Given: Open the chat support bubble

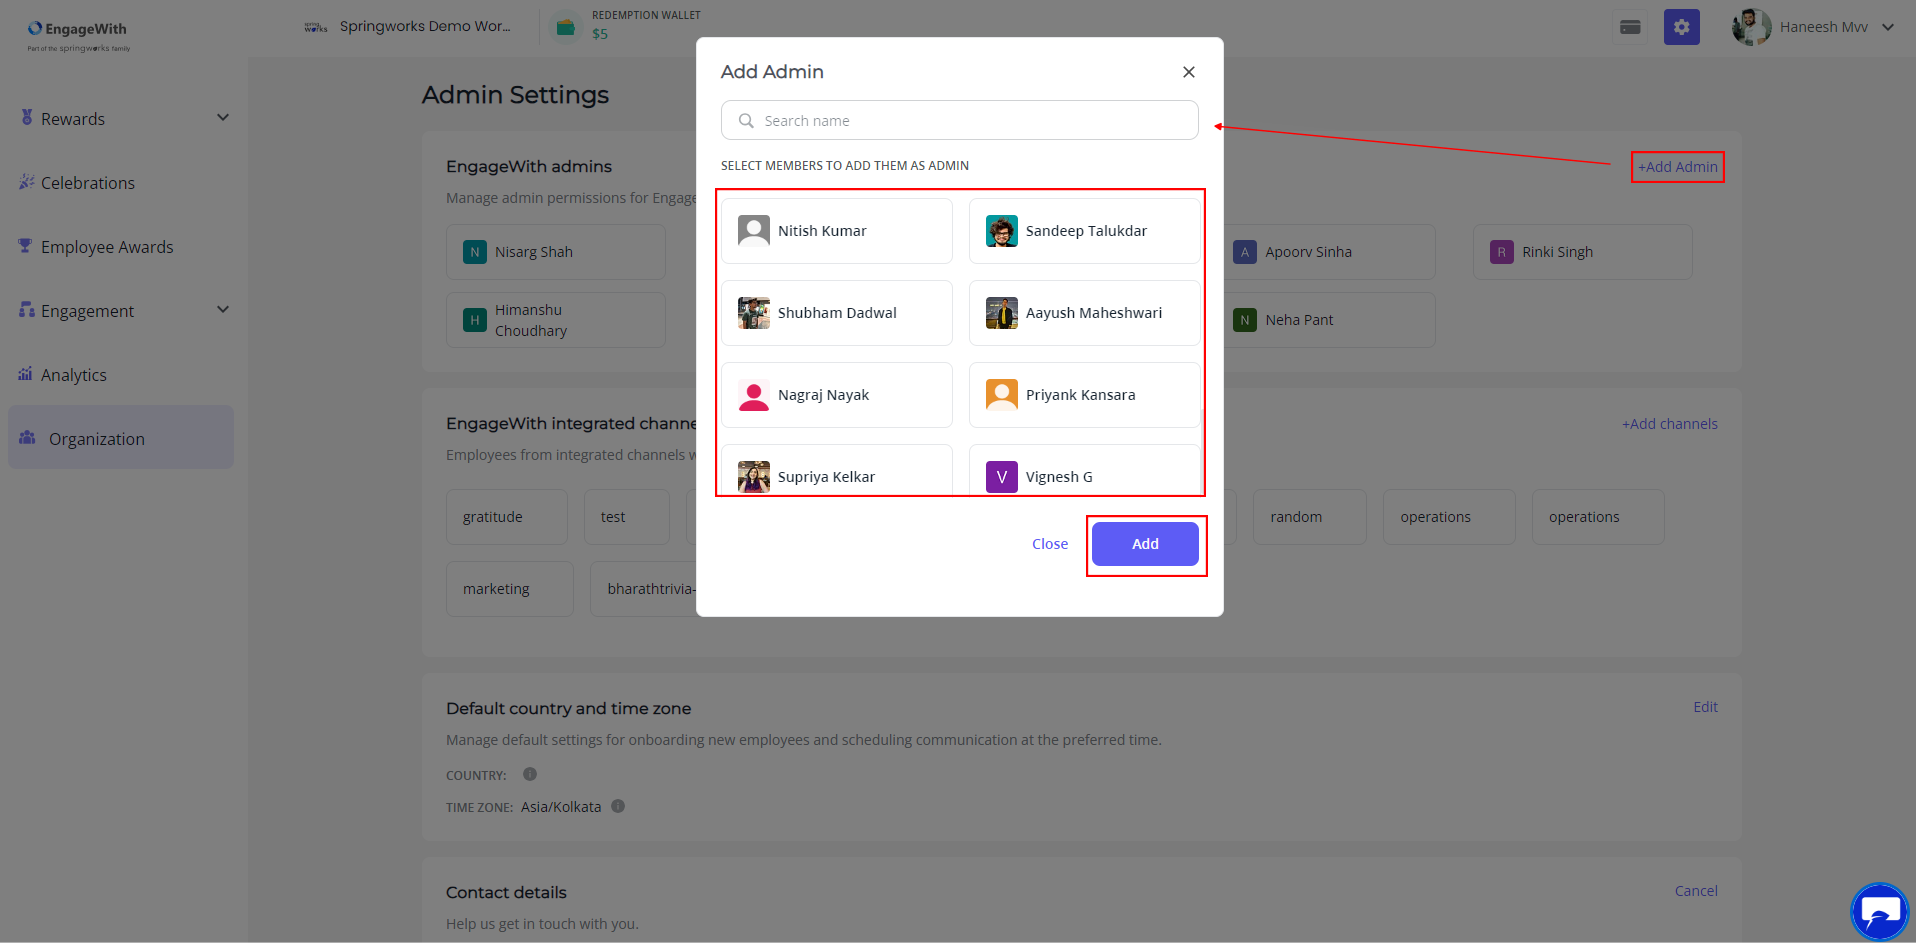Looking at the screenshot, I should [1880, 911].
